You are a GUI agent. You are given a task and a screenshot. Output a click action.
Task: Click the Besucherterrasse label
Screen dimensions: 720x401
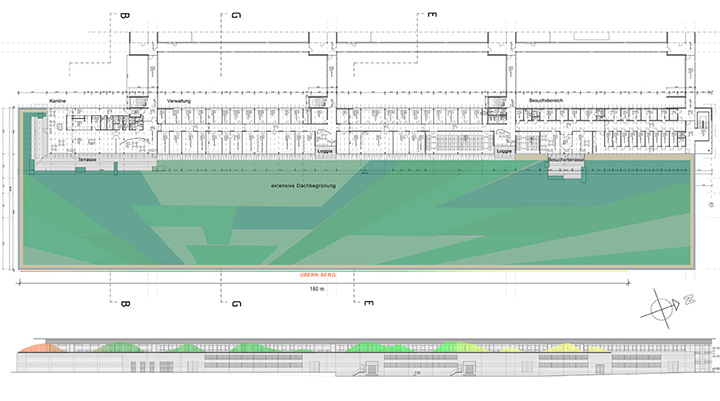(565, 161)
